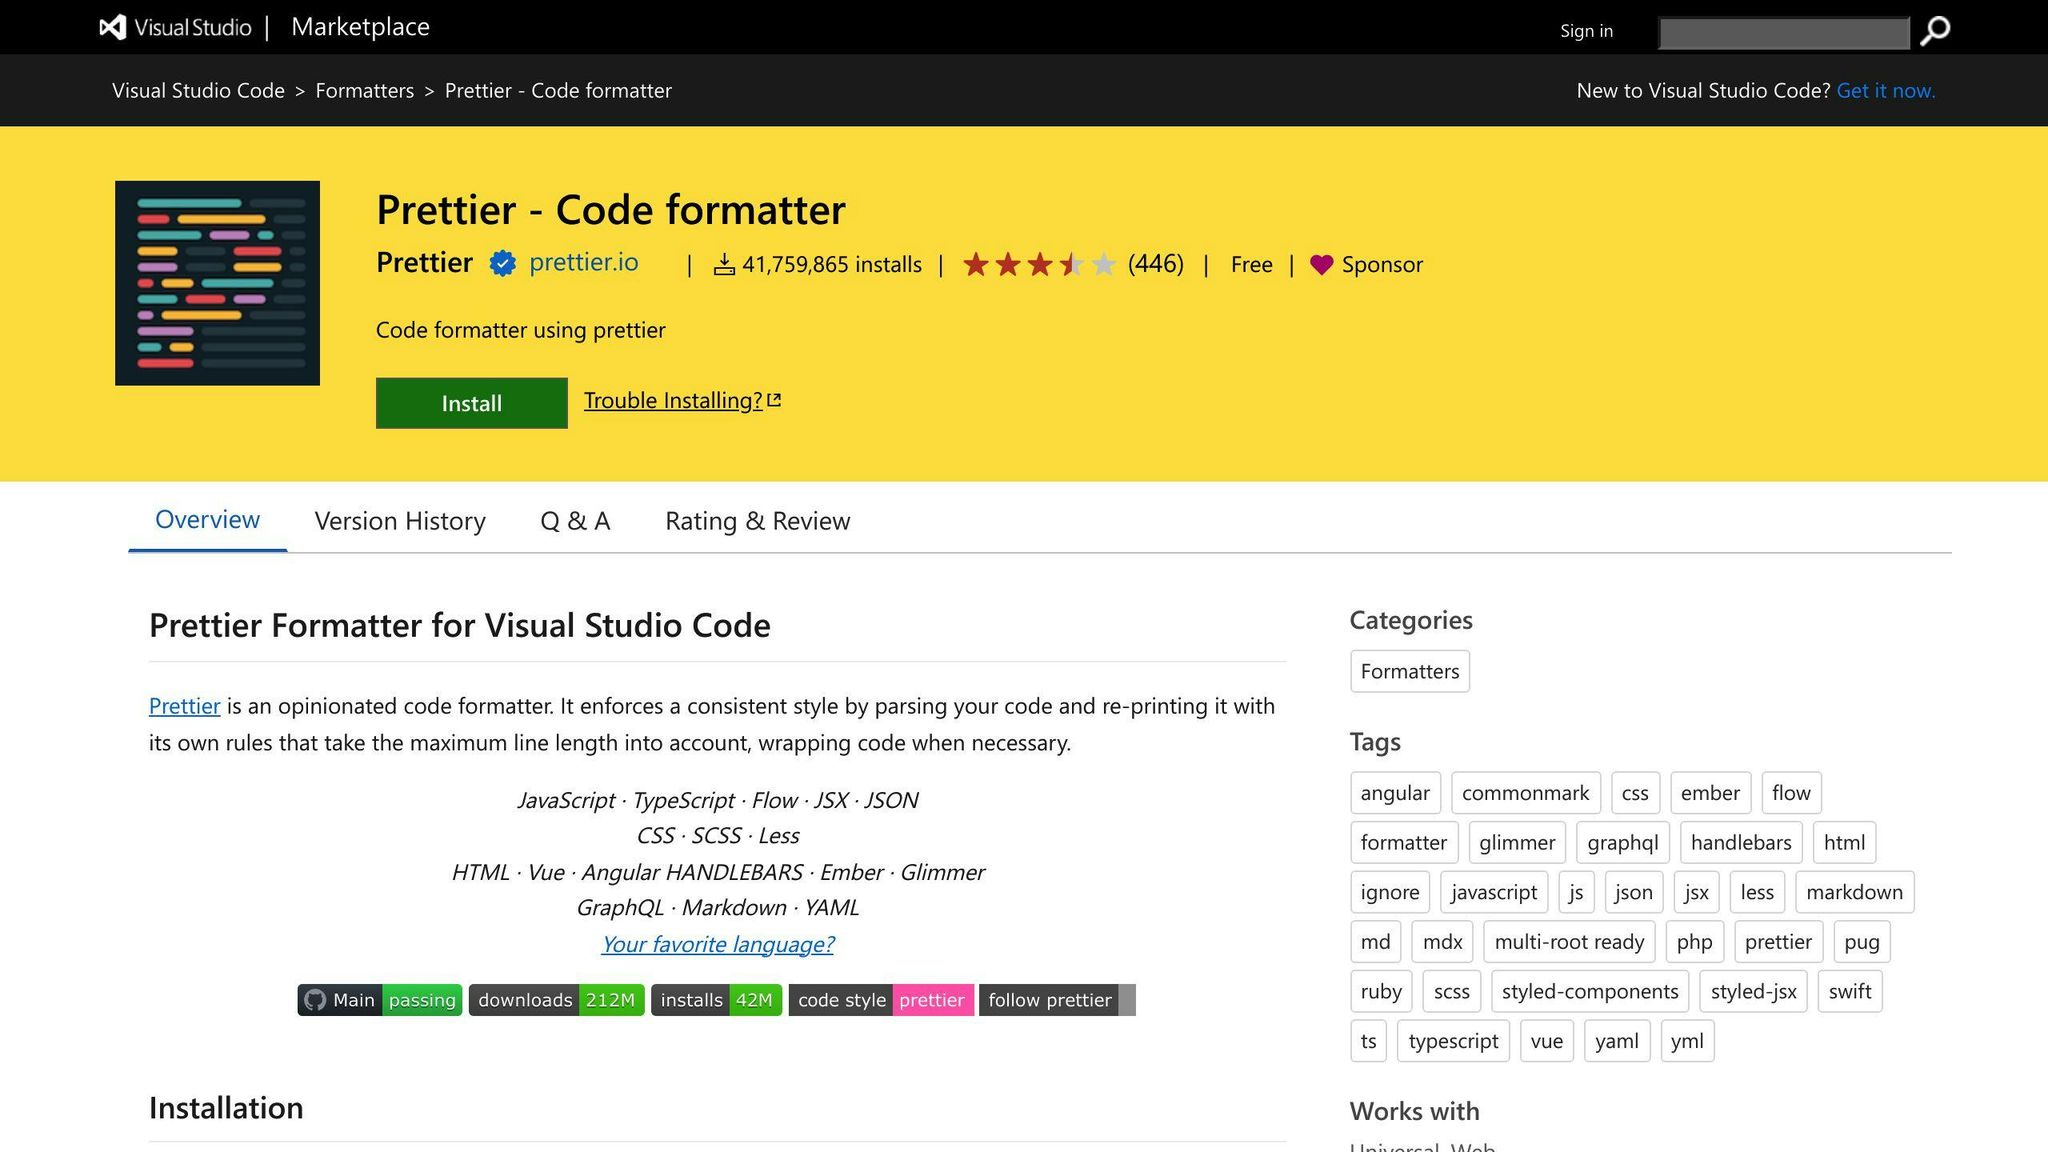Select the typescript tag
This screenshot has height=1152, width=2048.
pos(1453,1040)
